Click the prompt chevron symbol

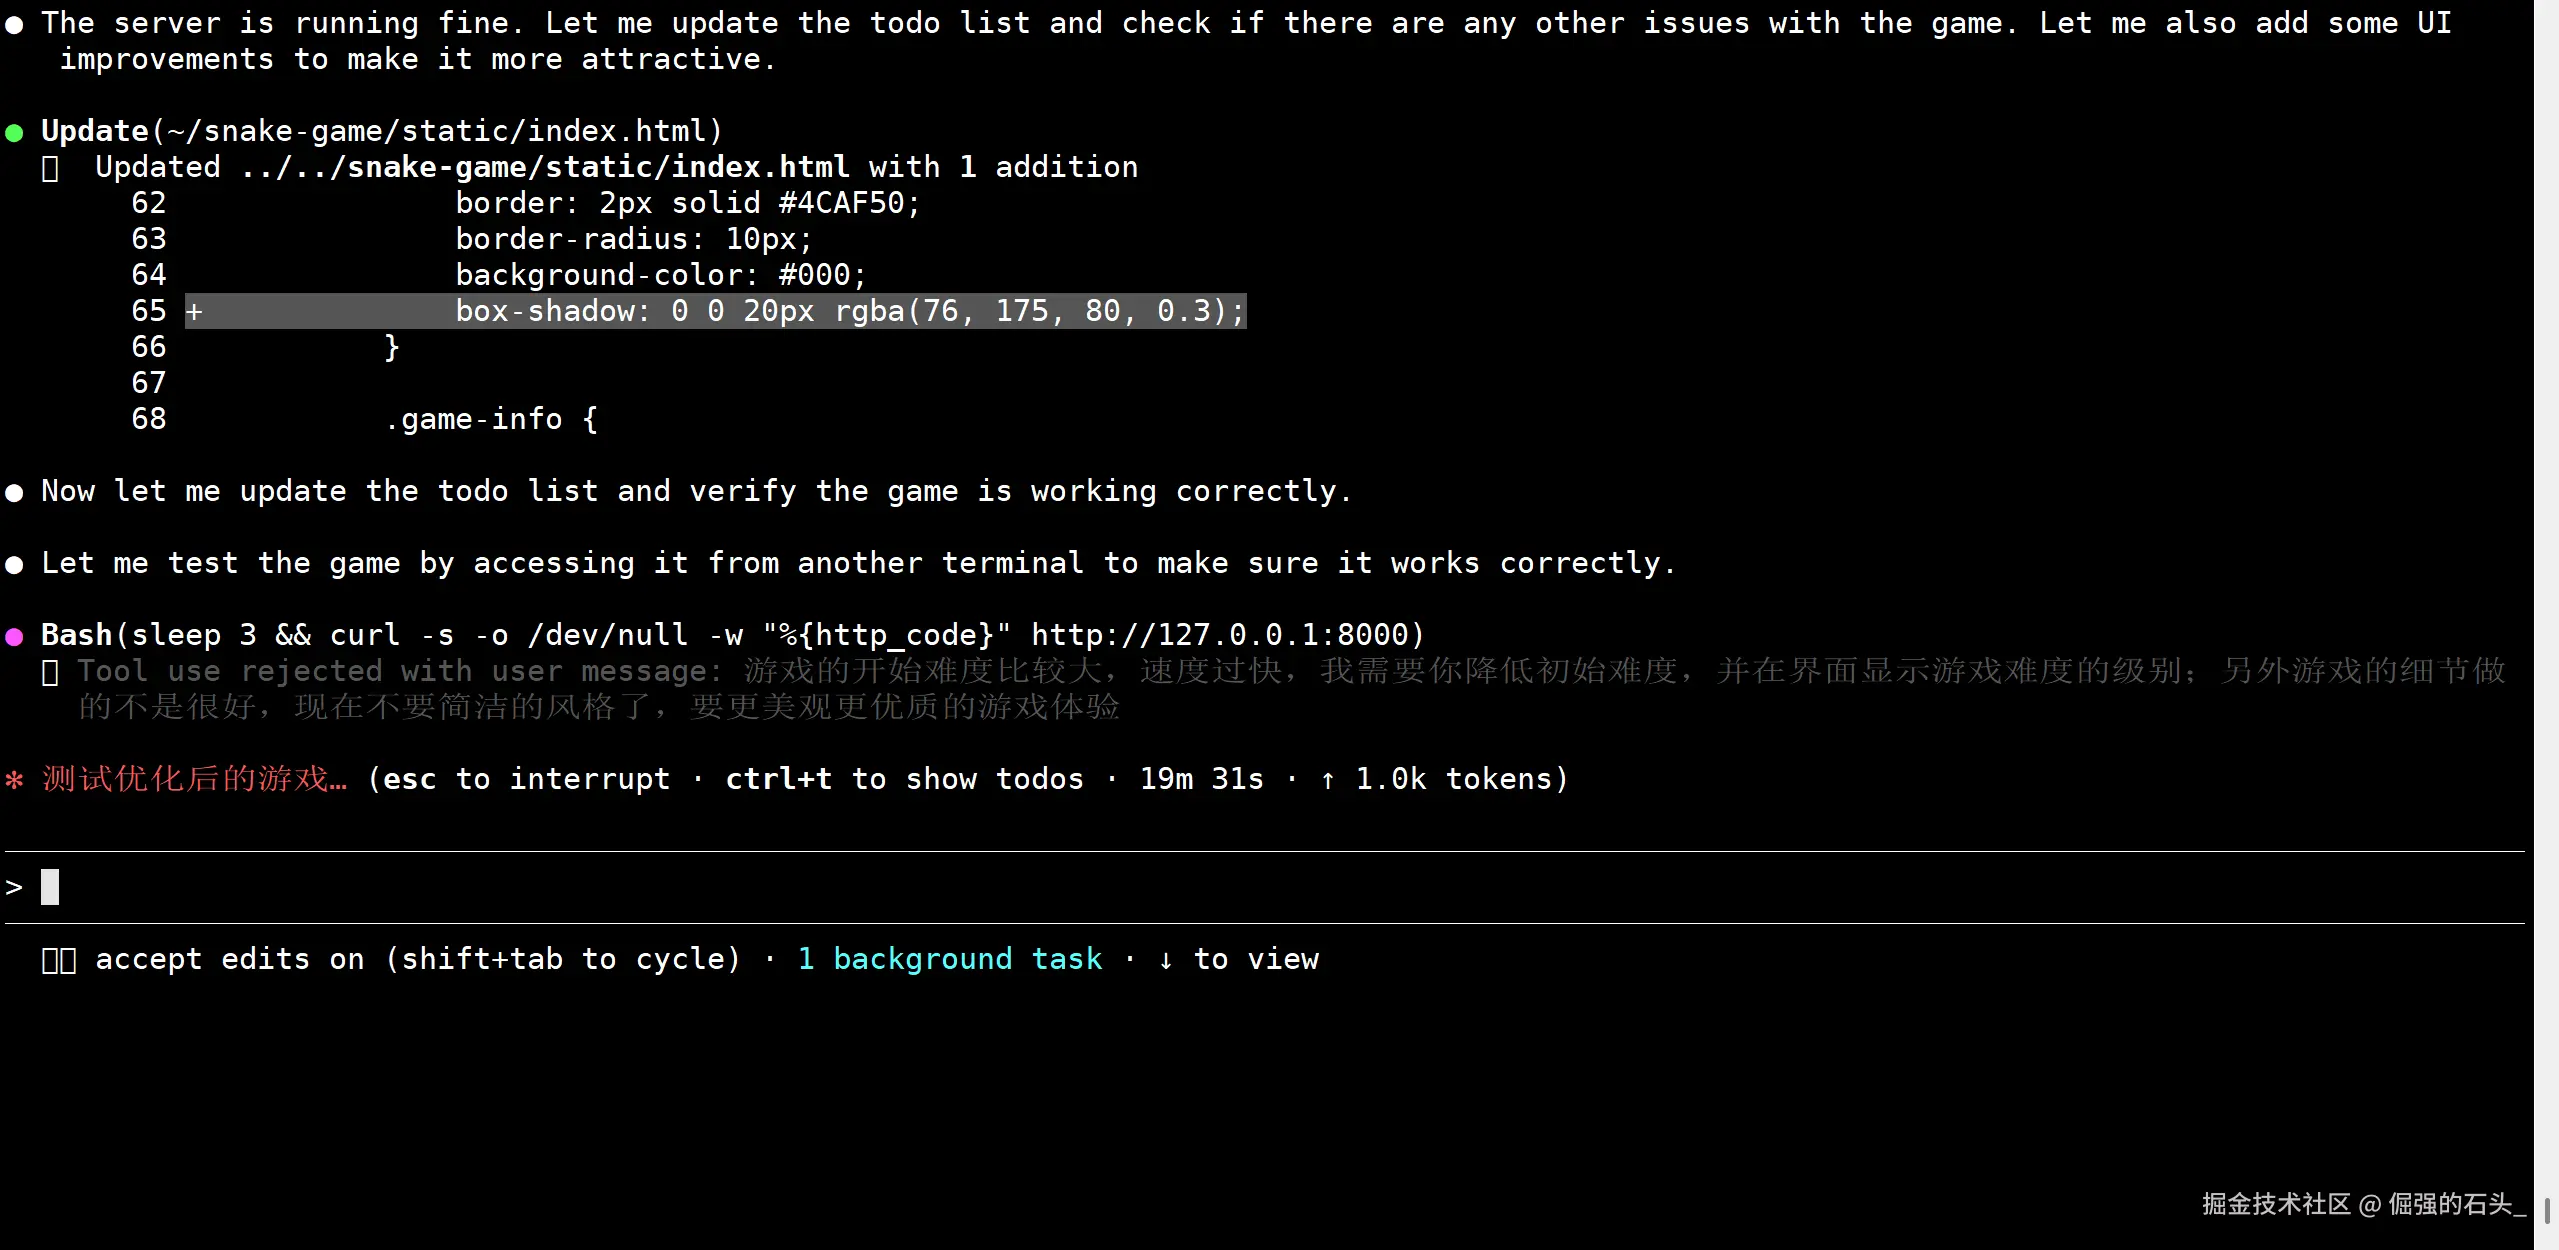click(x=14, y=887)
